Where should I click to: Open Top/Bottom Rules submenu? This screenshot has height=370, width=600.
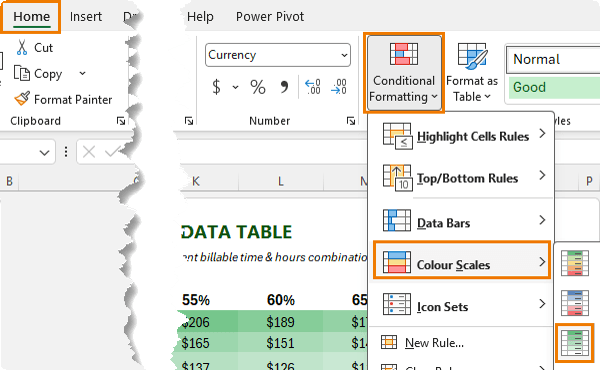pyautogui.click(x=461, y=178)
